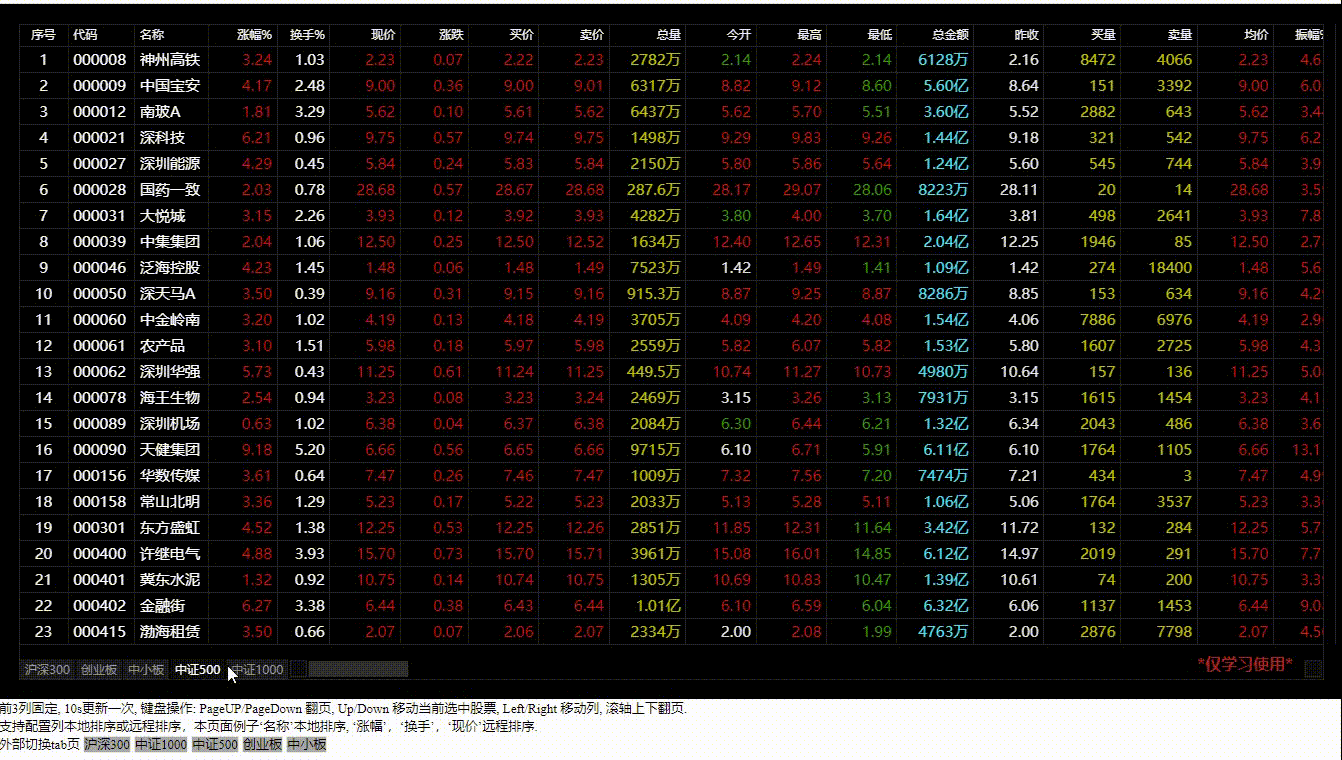1342x760 pixels.
Task: Sort by the 名称 column header
Action: (152, 35)
